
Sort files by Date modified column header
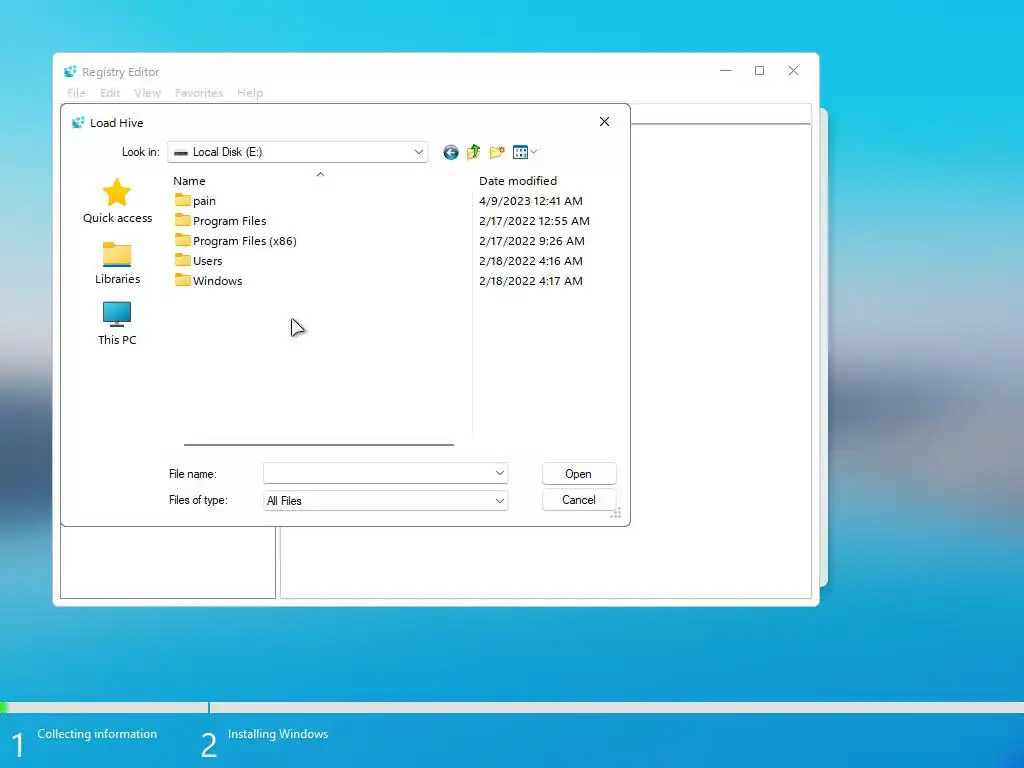click(518, 181)
